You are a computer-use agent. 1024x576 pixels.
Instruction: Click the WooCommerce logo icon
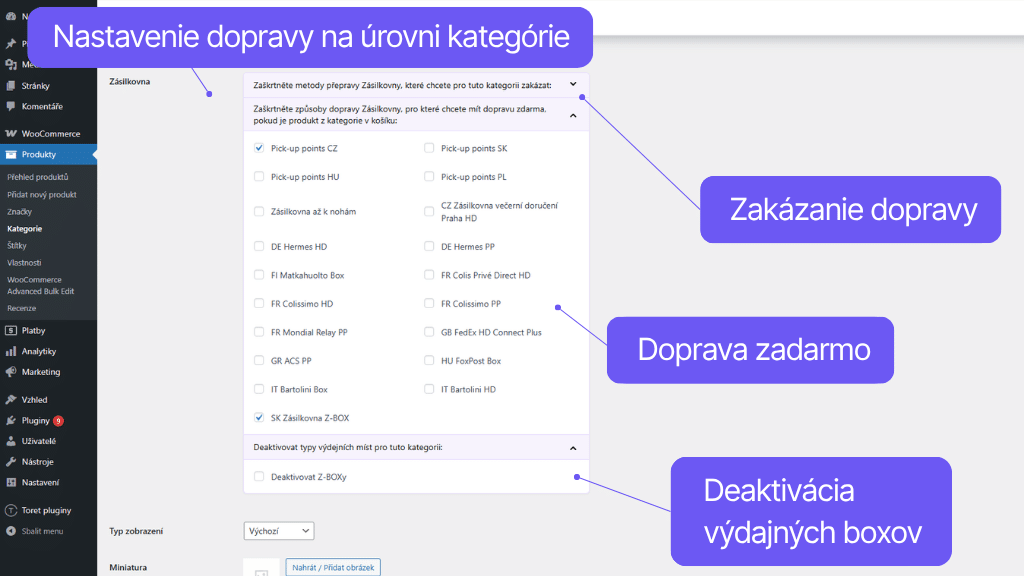click(x=10, y=133)
